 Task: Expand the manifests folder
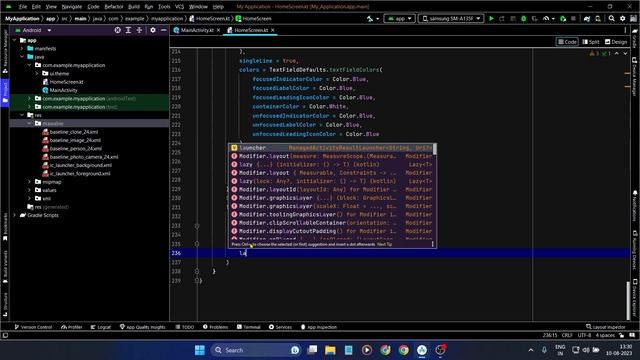22,49
